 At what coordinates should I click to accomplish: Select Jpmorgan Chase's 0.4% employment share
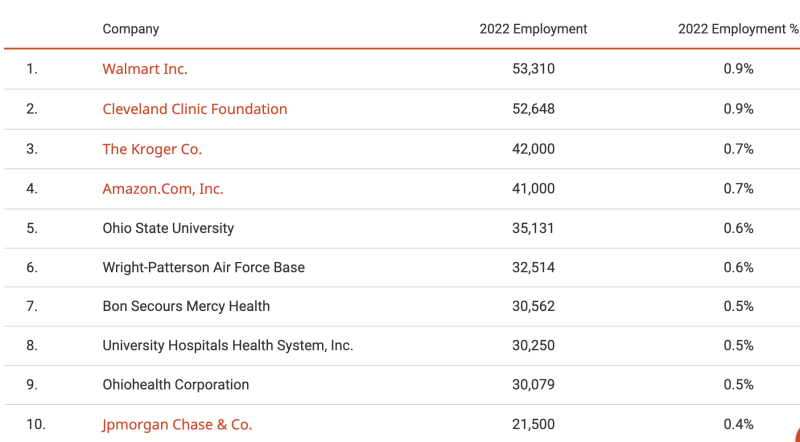(x=738, y=425)
